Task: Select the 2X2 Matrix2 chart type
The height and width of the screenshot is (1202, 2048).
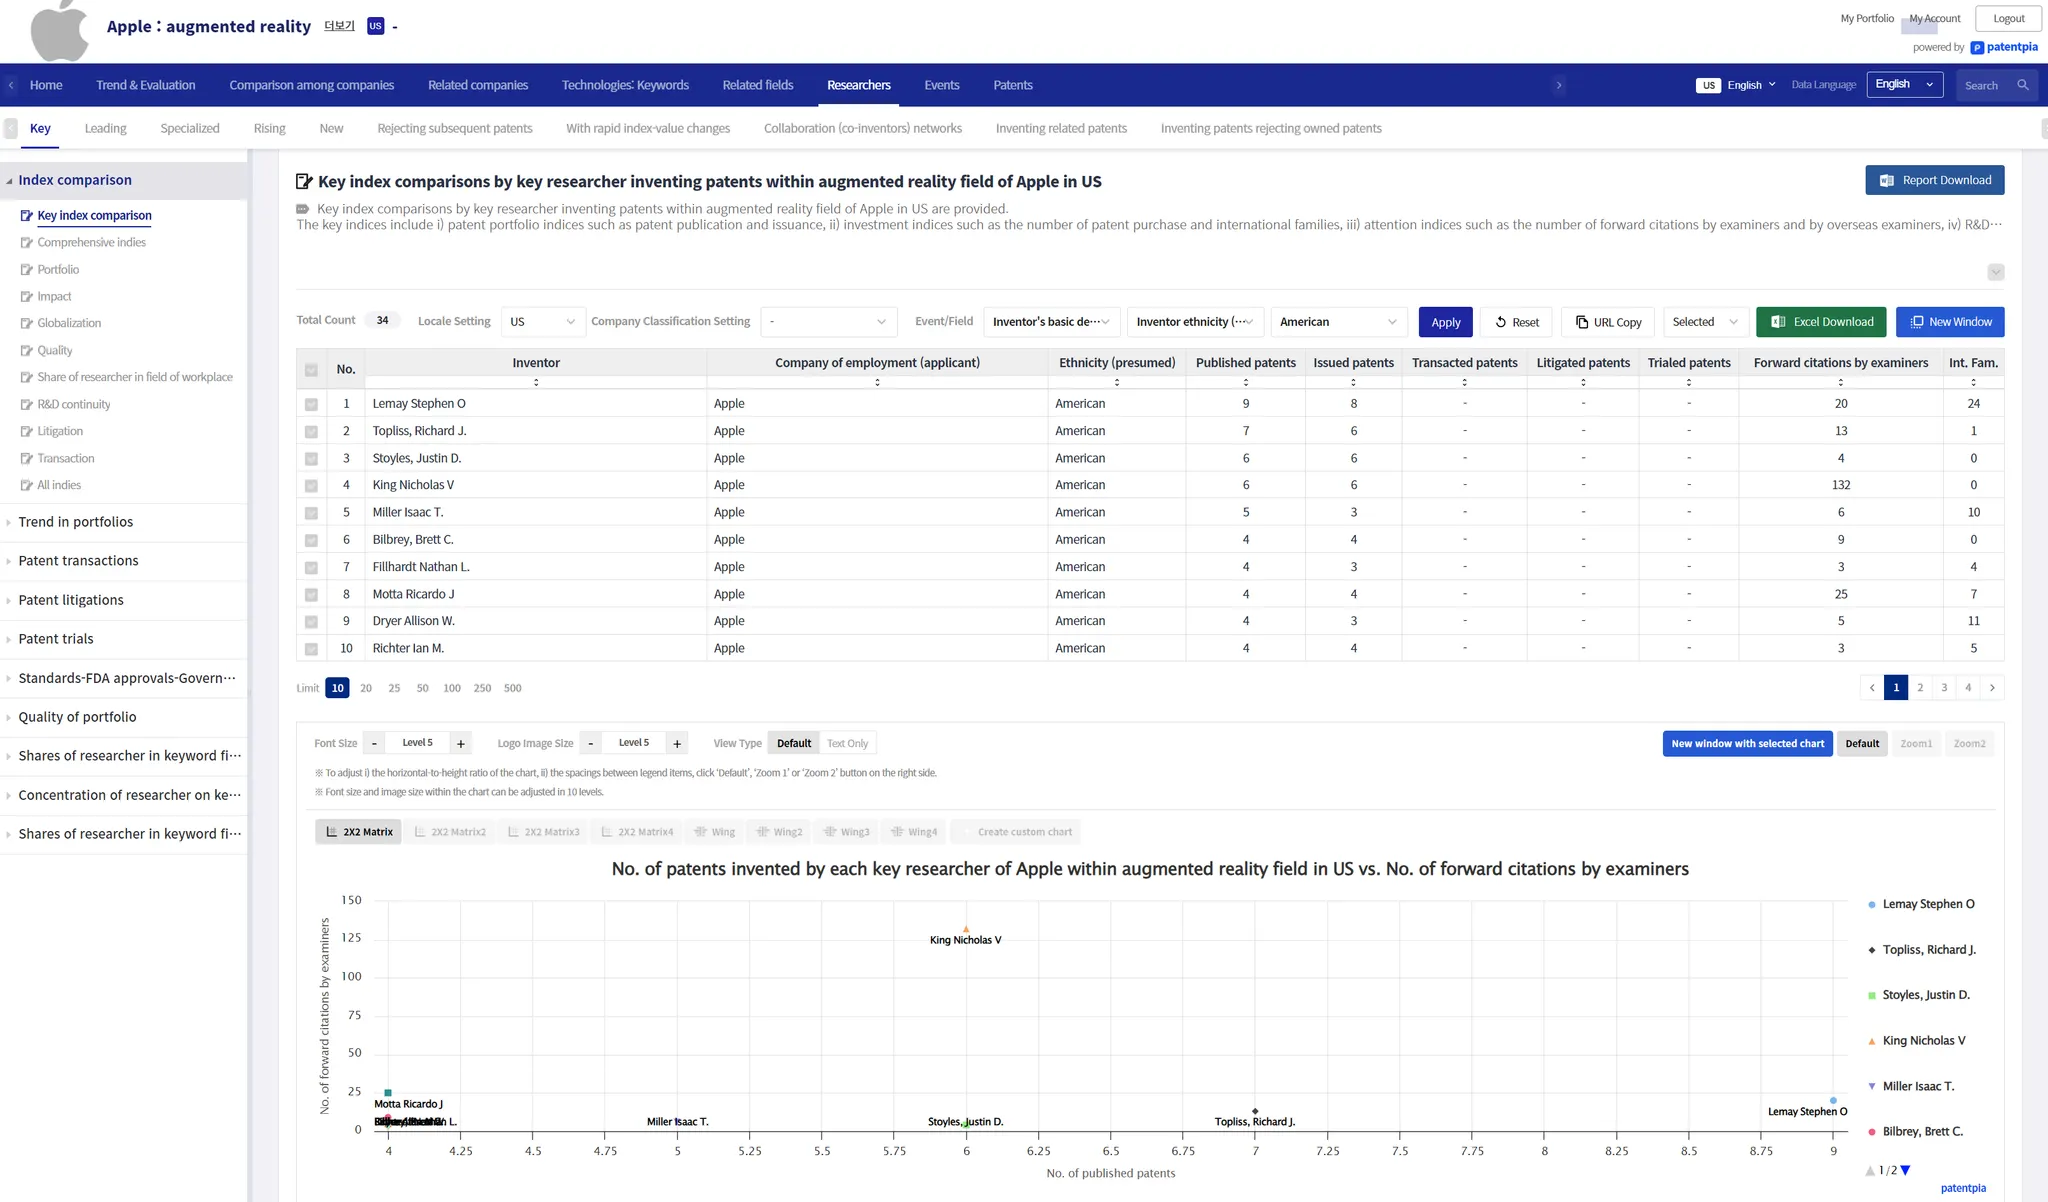Action: pos(450,832)
